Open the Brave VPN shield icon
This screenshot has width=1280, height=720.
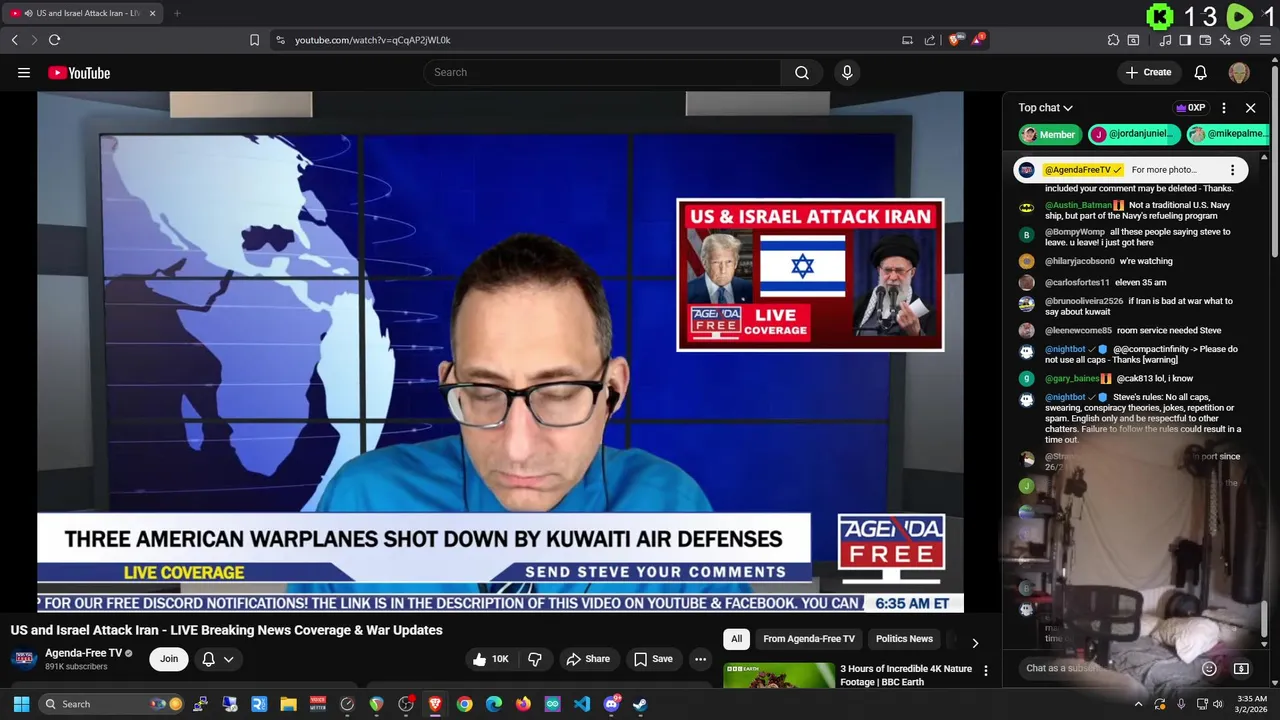1245,40
